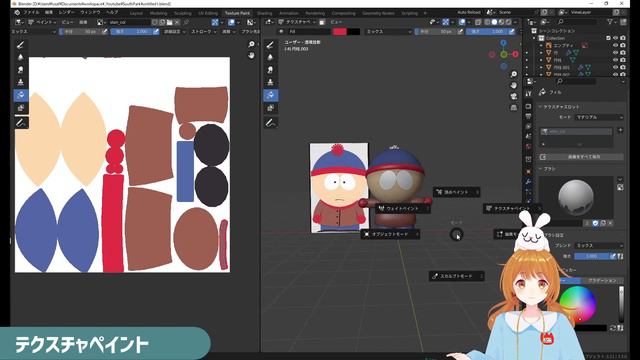This screenshot has height=360, width=640.
Task: Disable rendering for the Collection camera icon
Action: pyautogui.click(x=623, y=38)
